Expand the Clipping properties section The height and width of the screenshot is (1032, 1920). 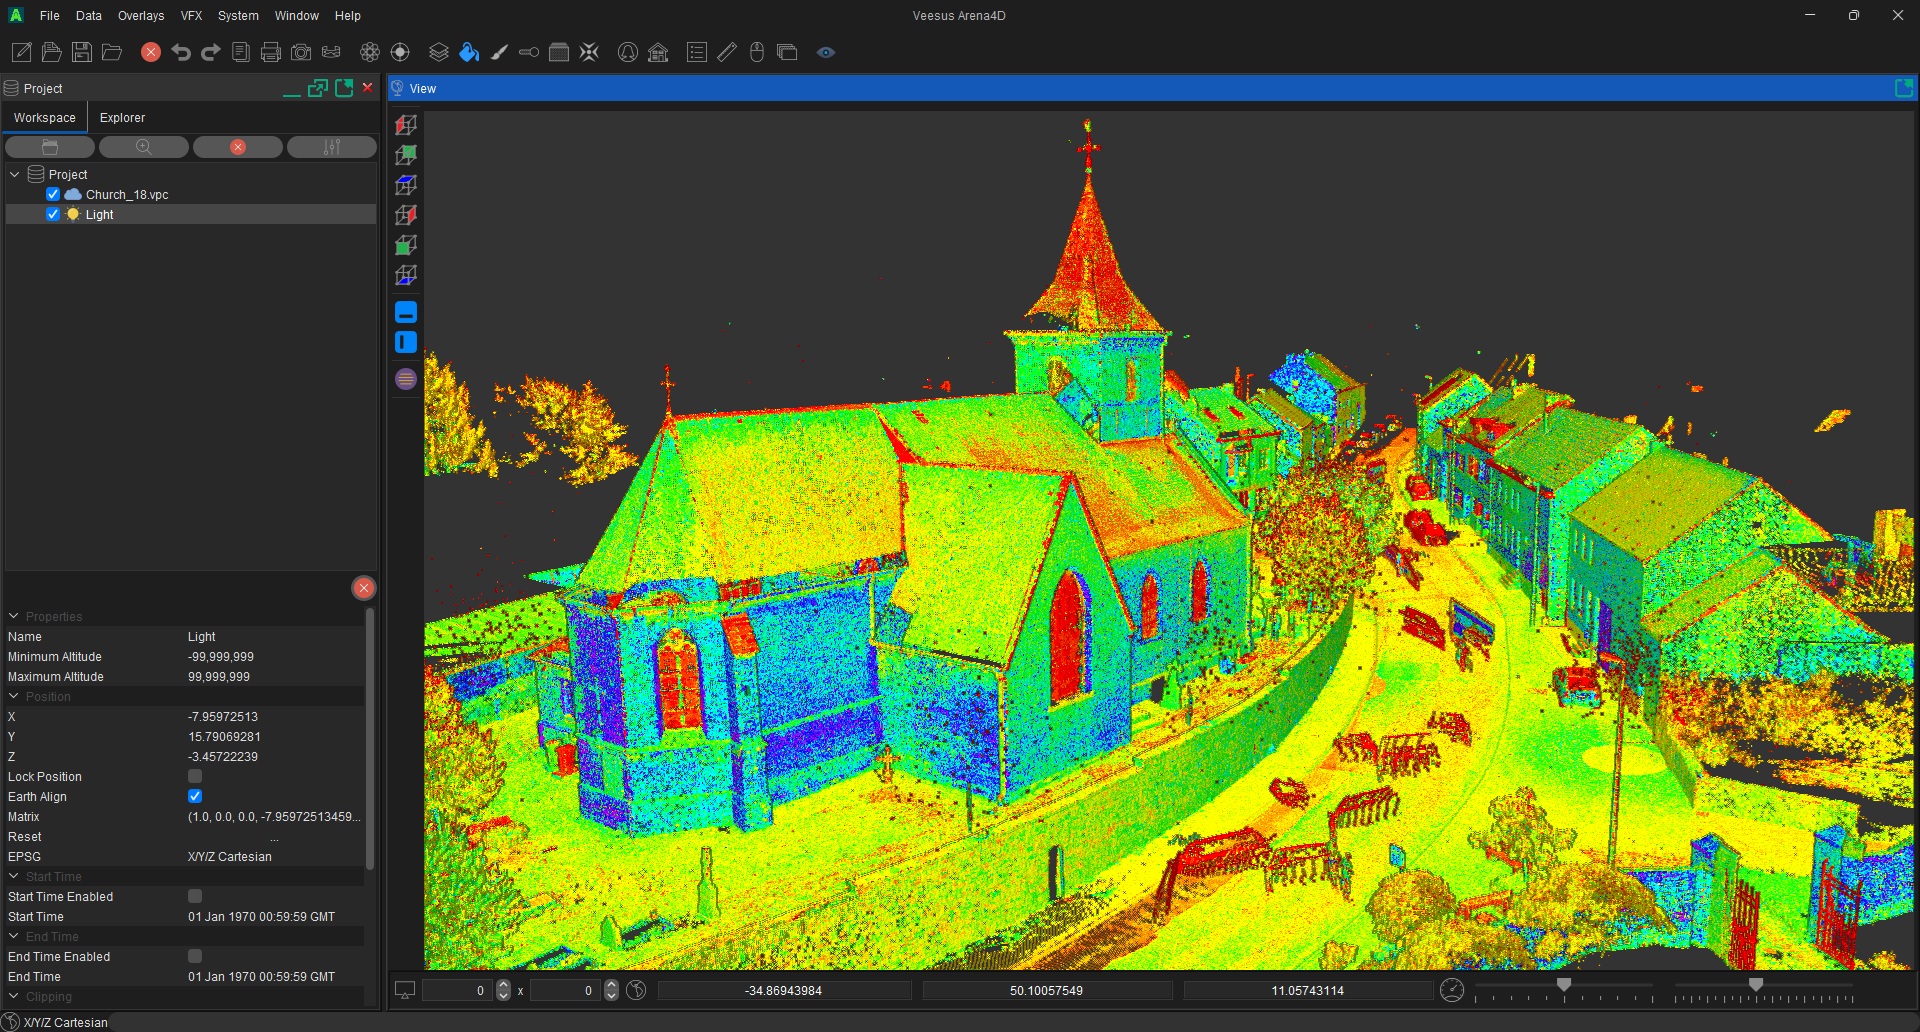(13, 997)
